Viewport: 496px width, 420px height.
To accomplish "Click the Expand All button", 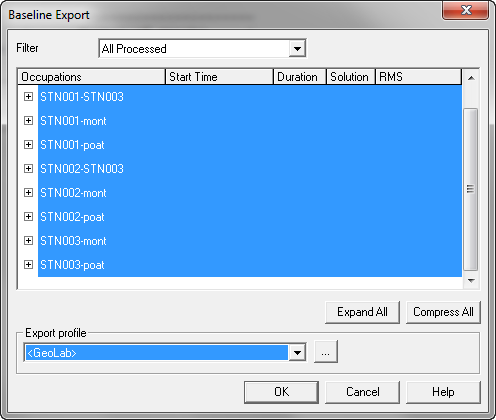I will (362, 312).
